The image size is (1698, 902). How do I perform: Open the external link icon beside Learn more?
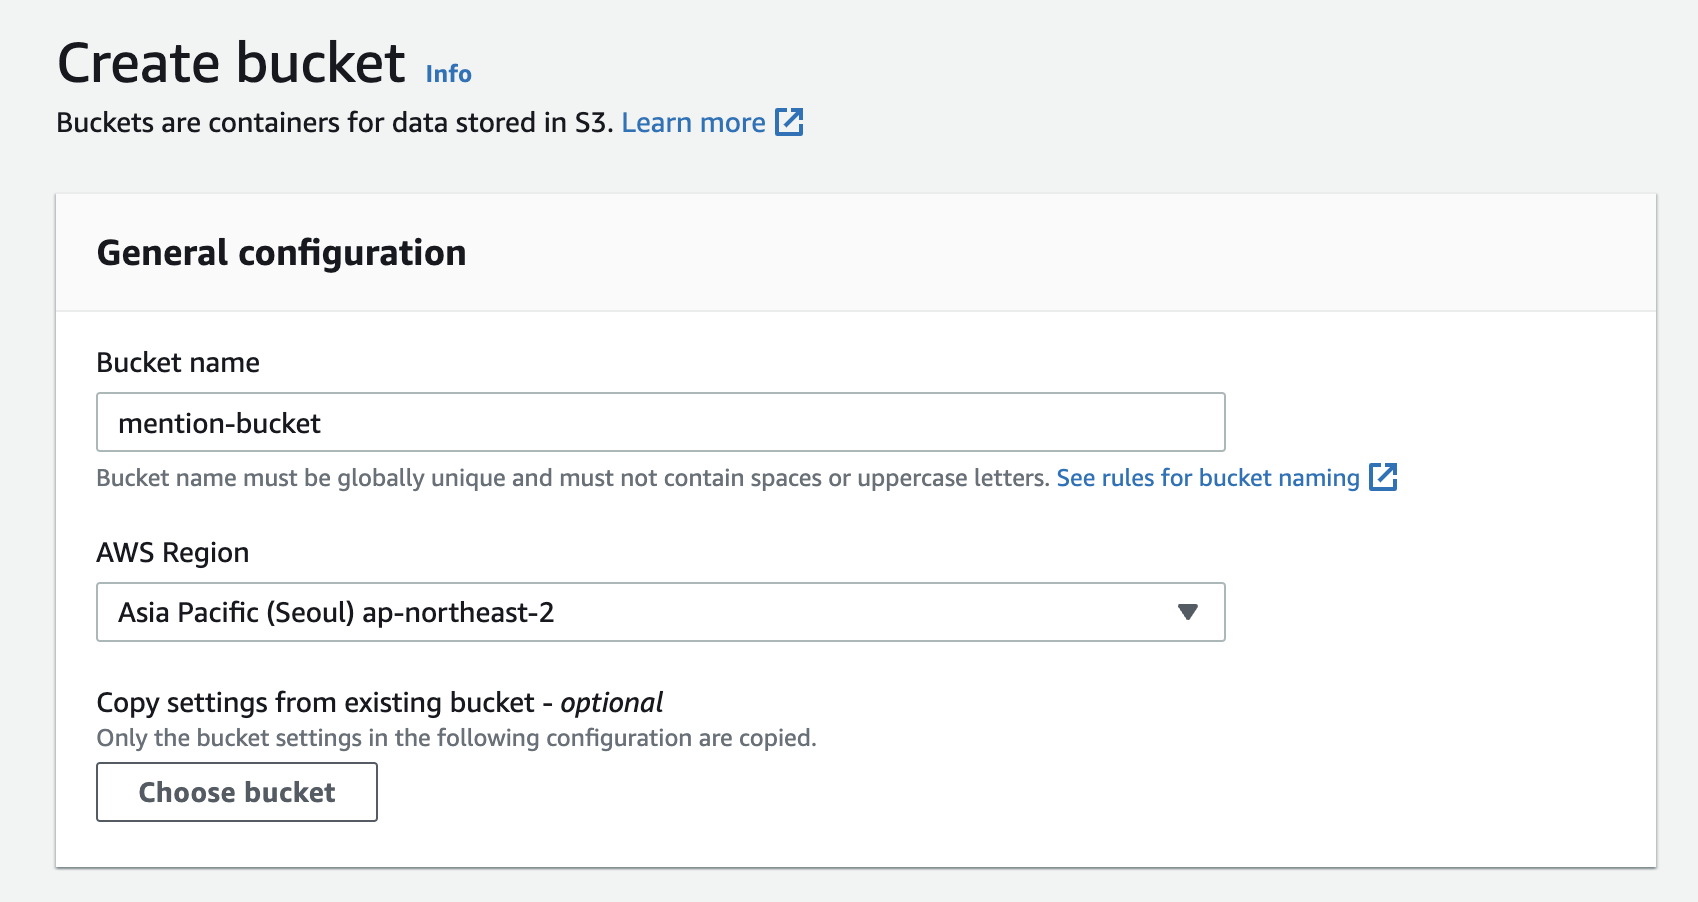(x=789, y=122)
